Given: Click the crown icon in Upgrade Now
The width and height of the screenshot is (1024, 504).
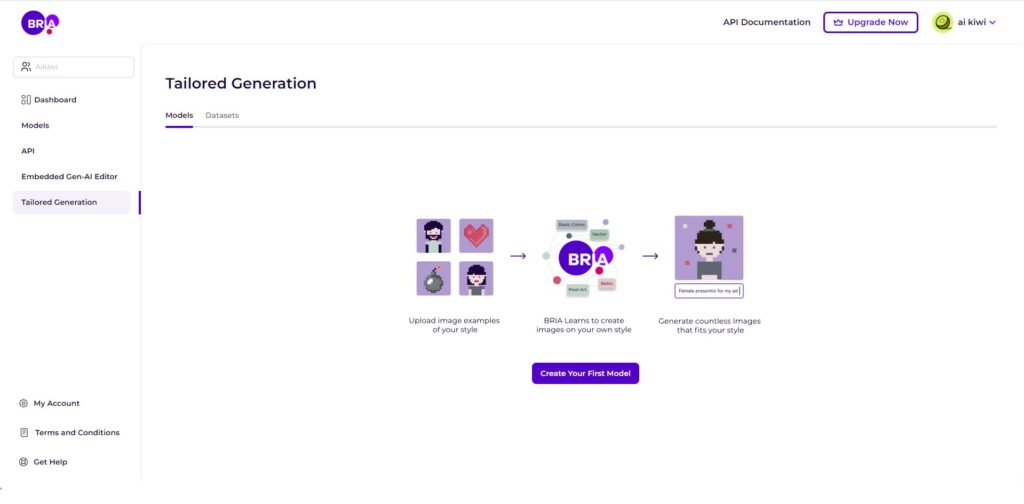Looking at the screenshot, I should [839, 22].
